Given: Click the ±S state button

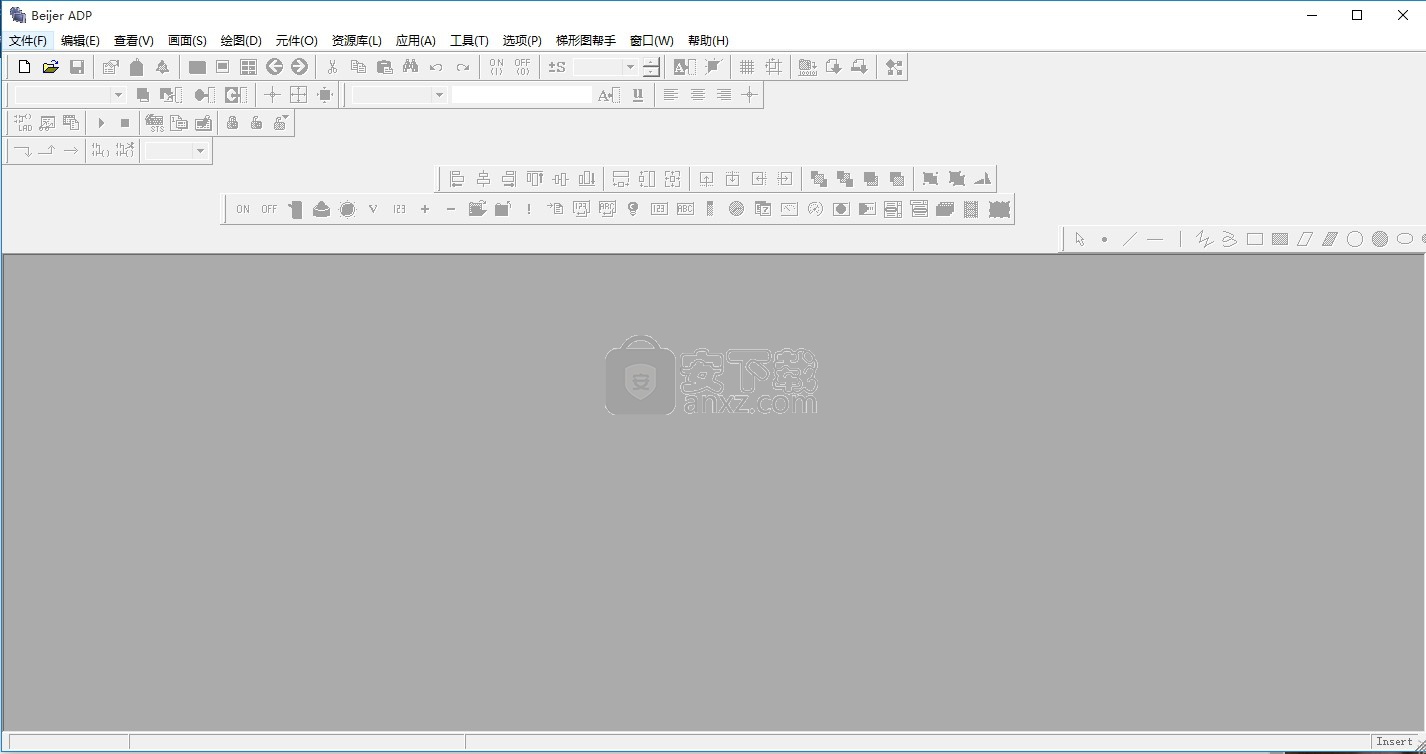Looking at the screenshot, I should pos(556,67).
